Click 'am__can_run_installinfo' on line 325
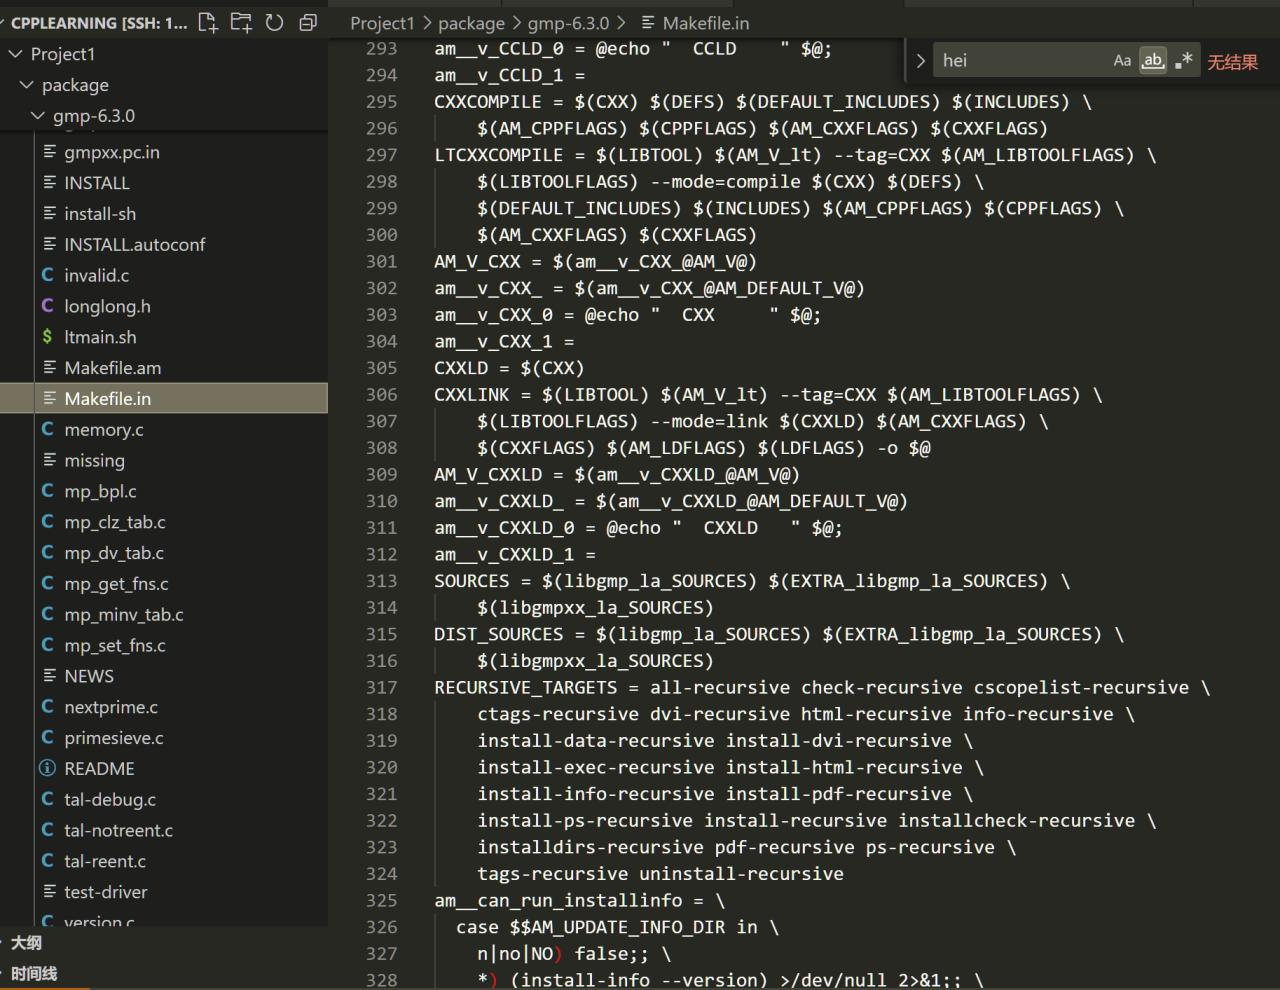 click(558, 900)
